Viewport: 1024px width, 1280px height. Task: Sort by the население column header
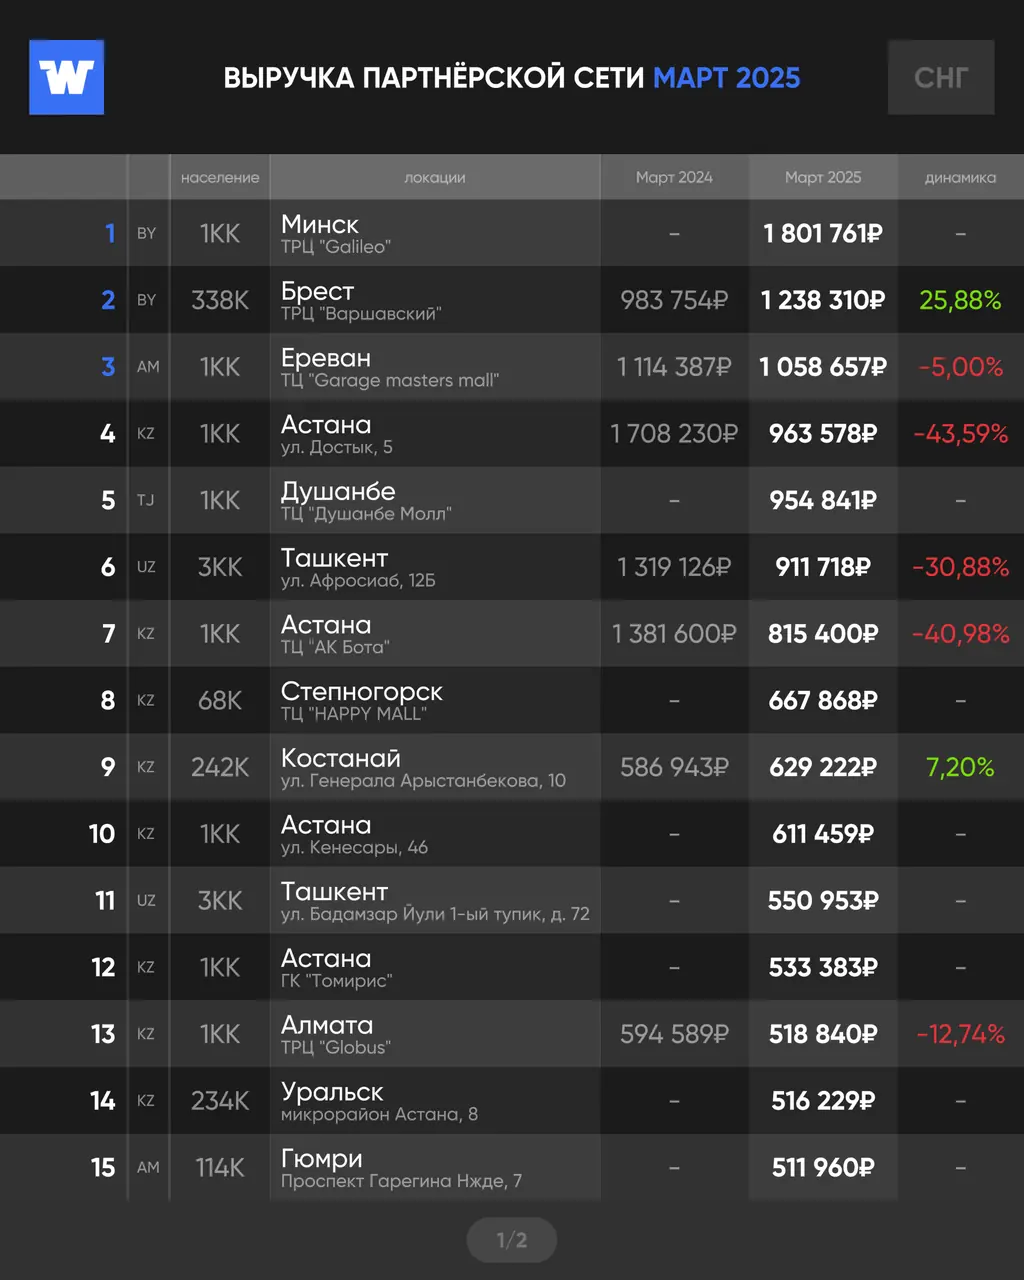click(x=220, y=177)
